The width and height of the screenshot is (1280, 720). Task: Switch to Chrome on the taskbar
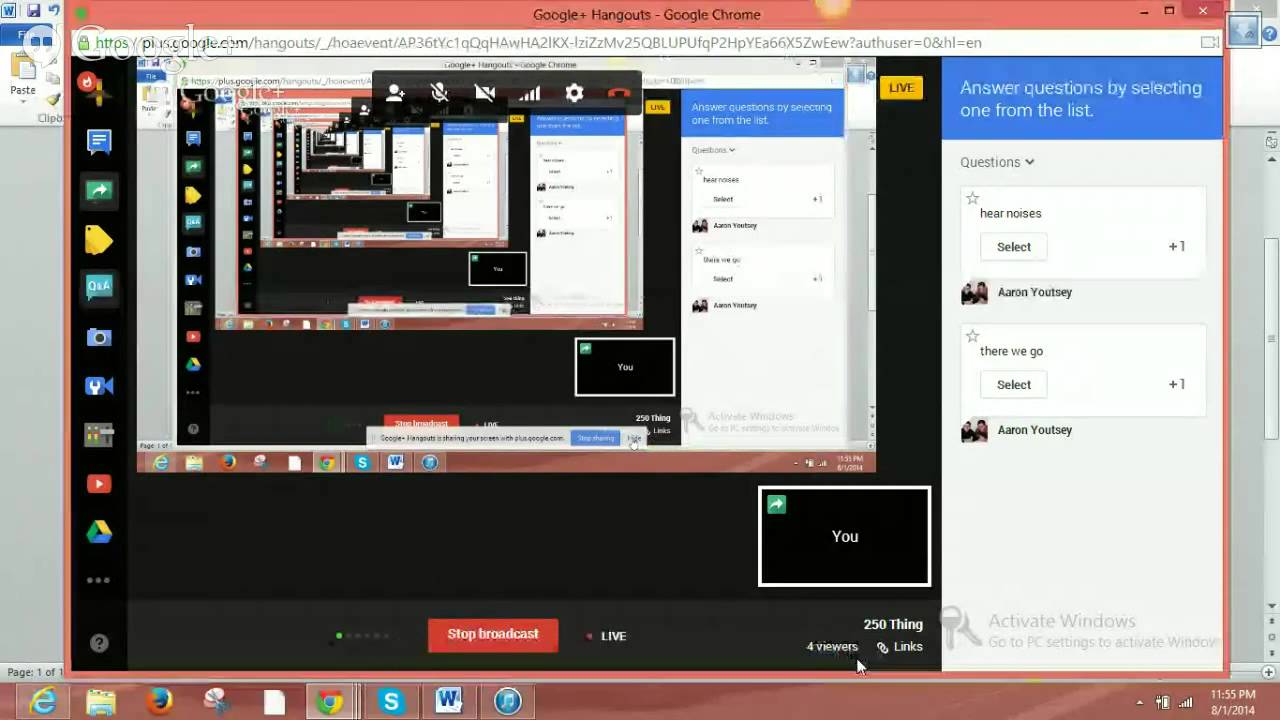(331, 702)
